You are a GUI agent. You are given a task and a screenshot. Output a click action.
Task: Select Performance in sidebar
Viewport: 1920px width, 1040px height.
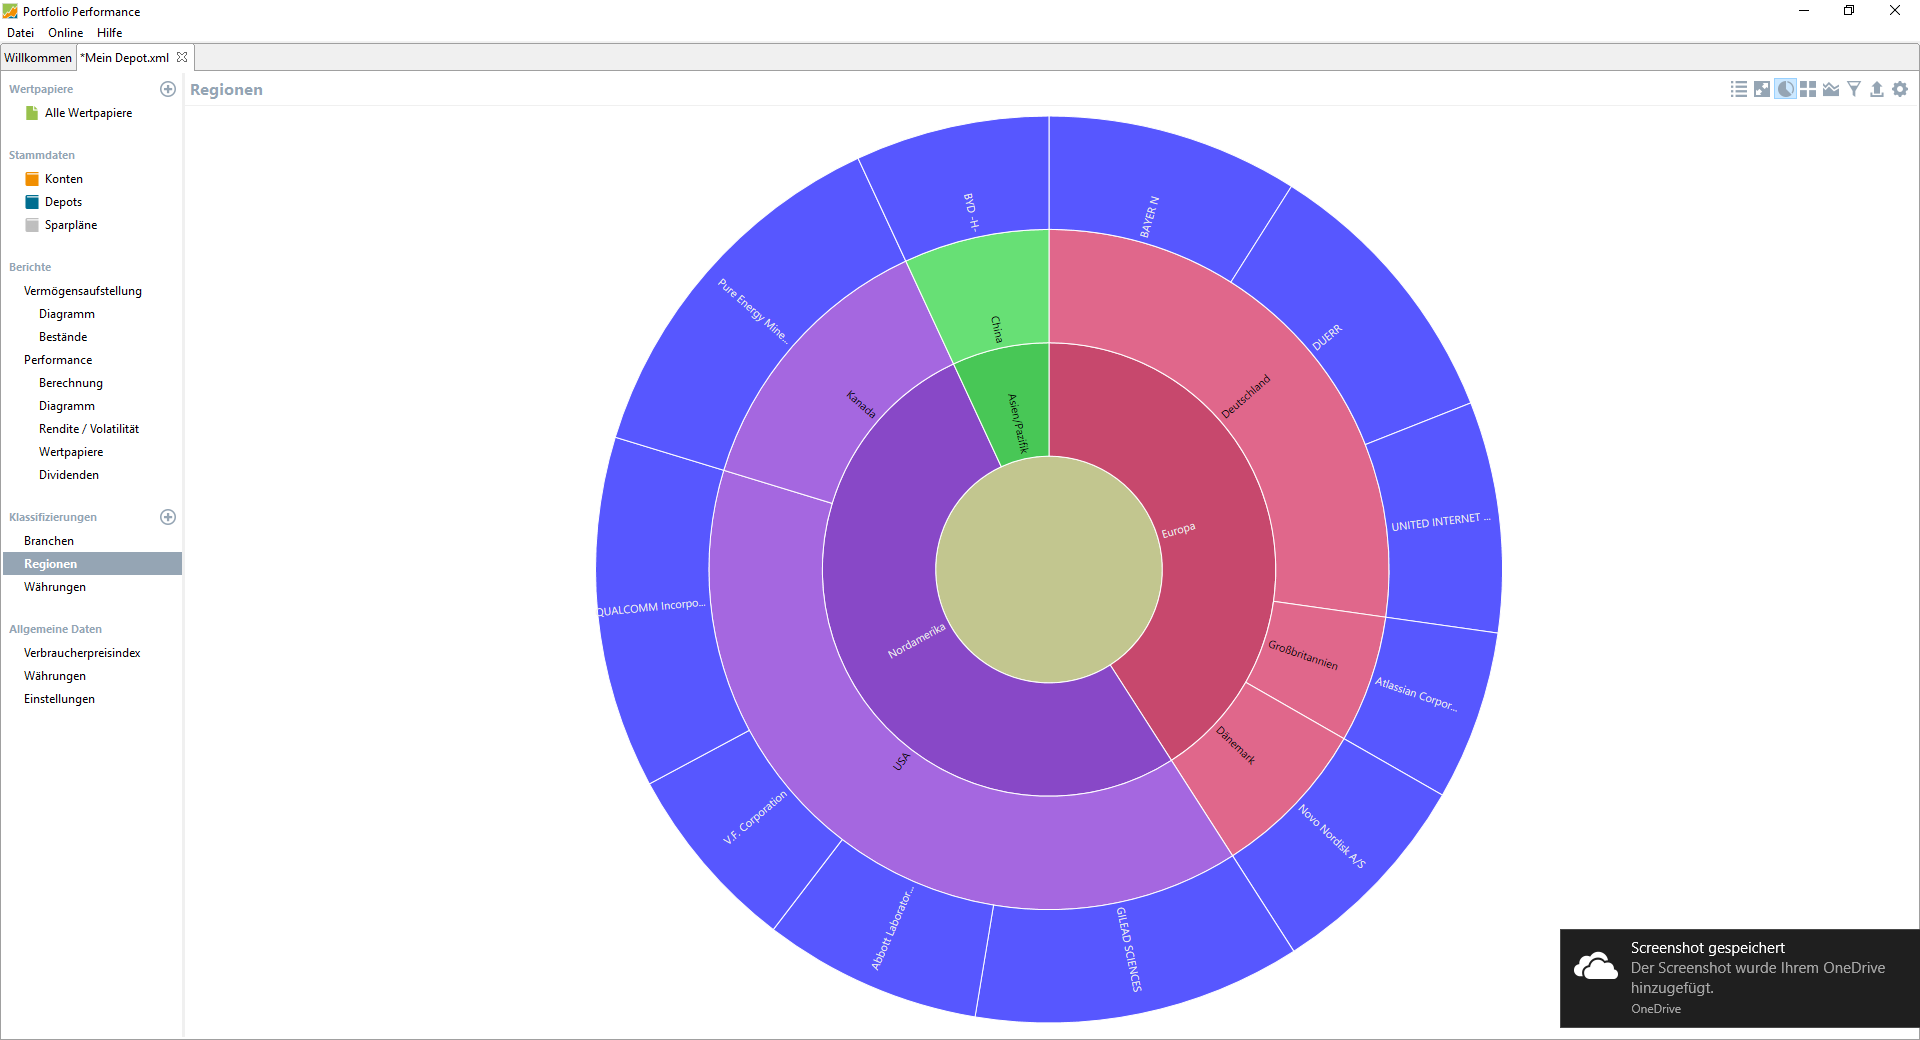point(58,360)
